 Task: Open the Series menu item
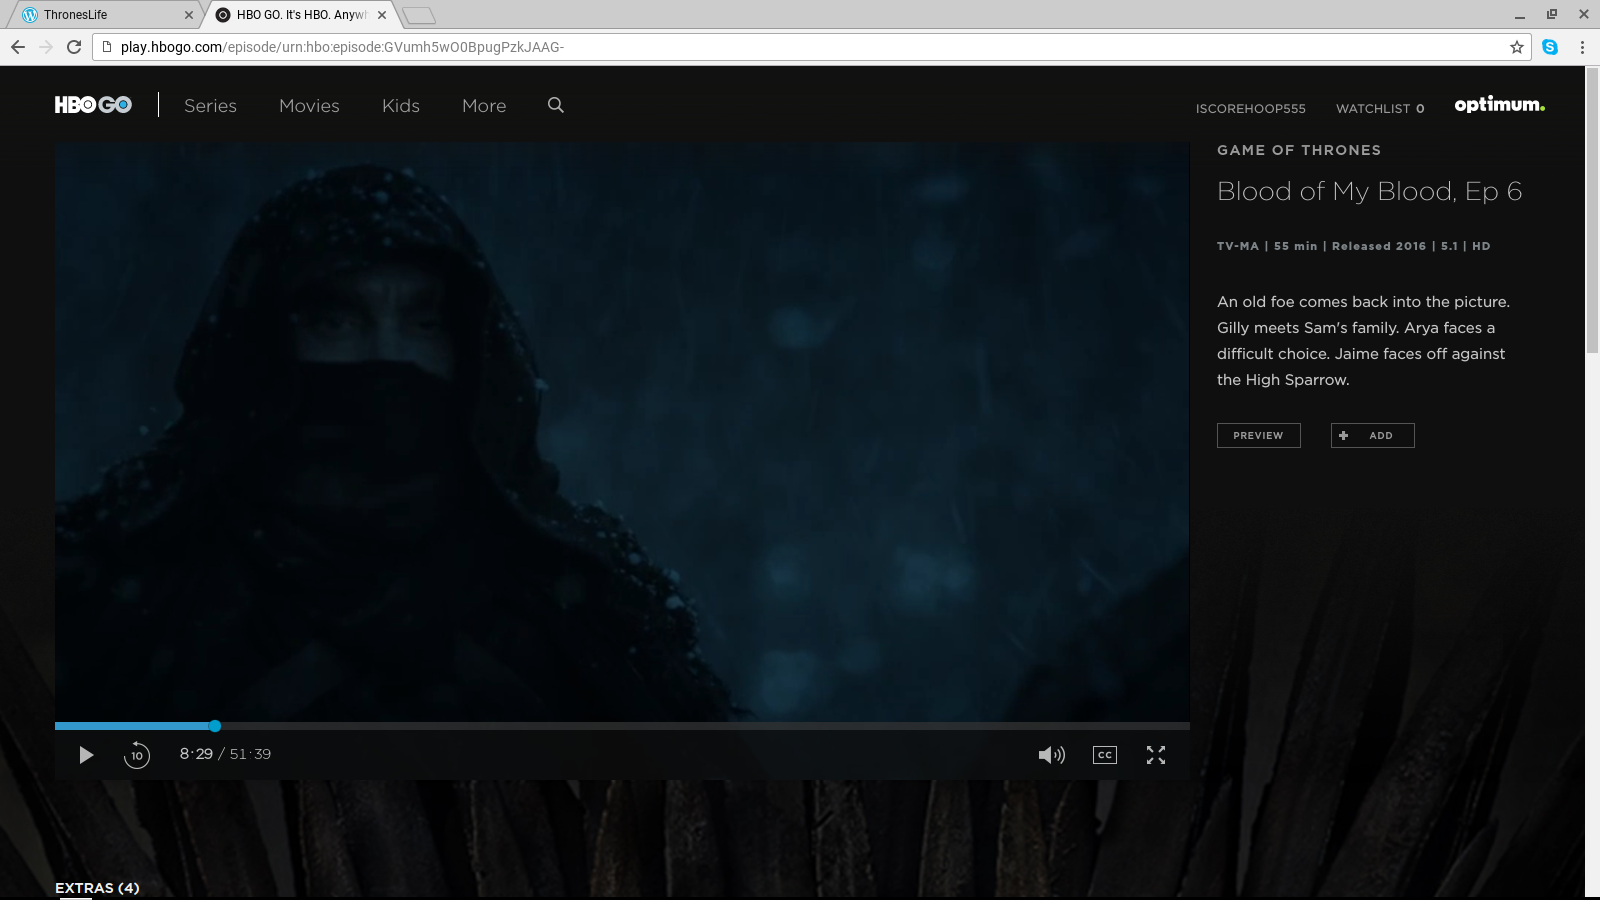click(x=210, y=106)
